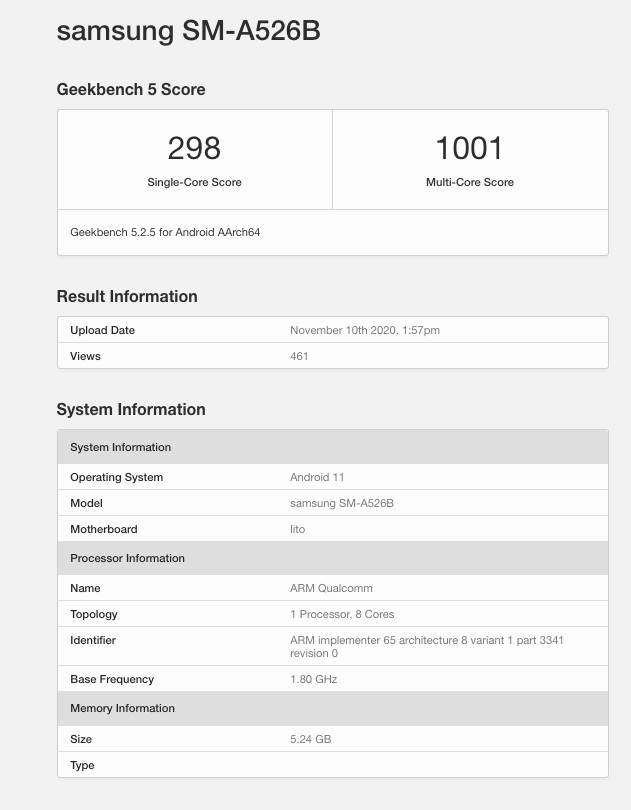The width and height of the screenshot is (631, 810).
Task: Click the Multi-Core Score label
Action: coord(470,182)
